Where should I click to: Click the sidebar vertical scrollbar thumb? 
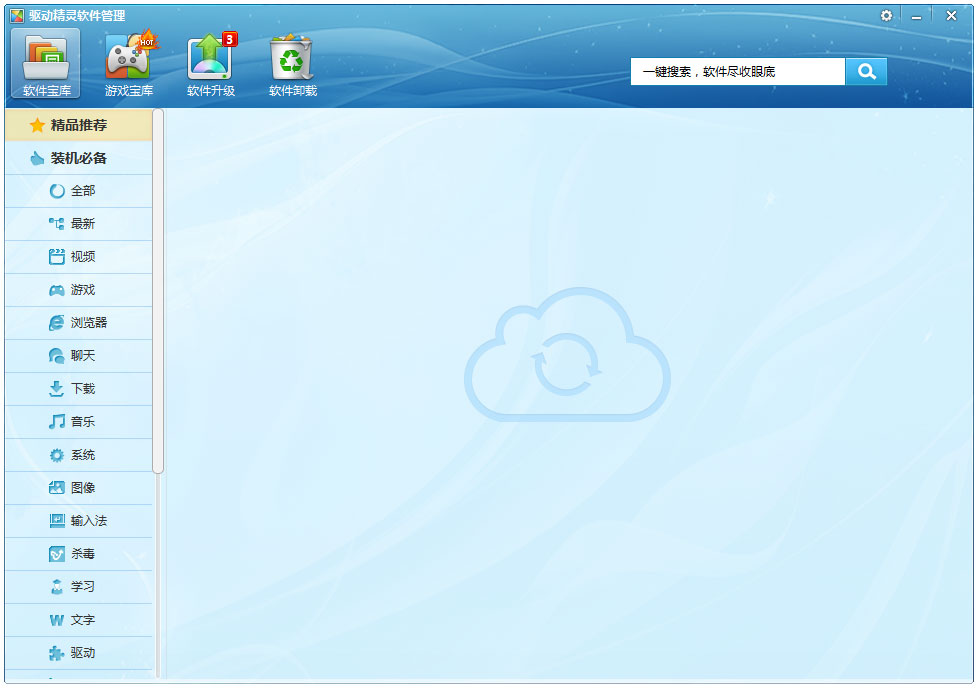[x=158, y=291]
